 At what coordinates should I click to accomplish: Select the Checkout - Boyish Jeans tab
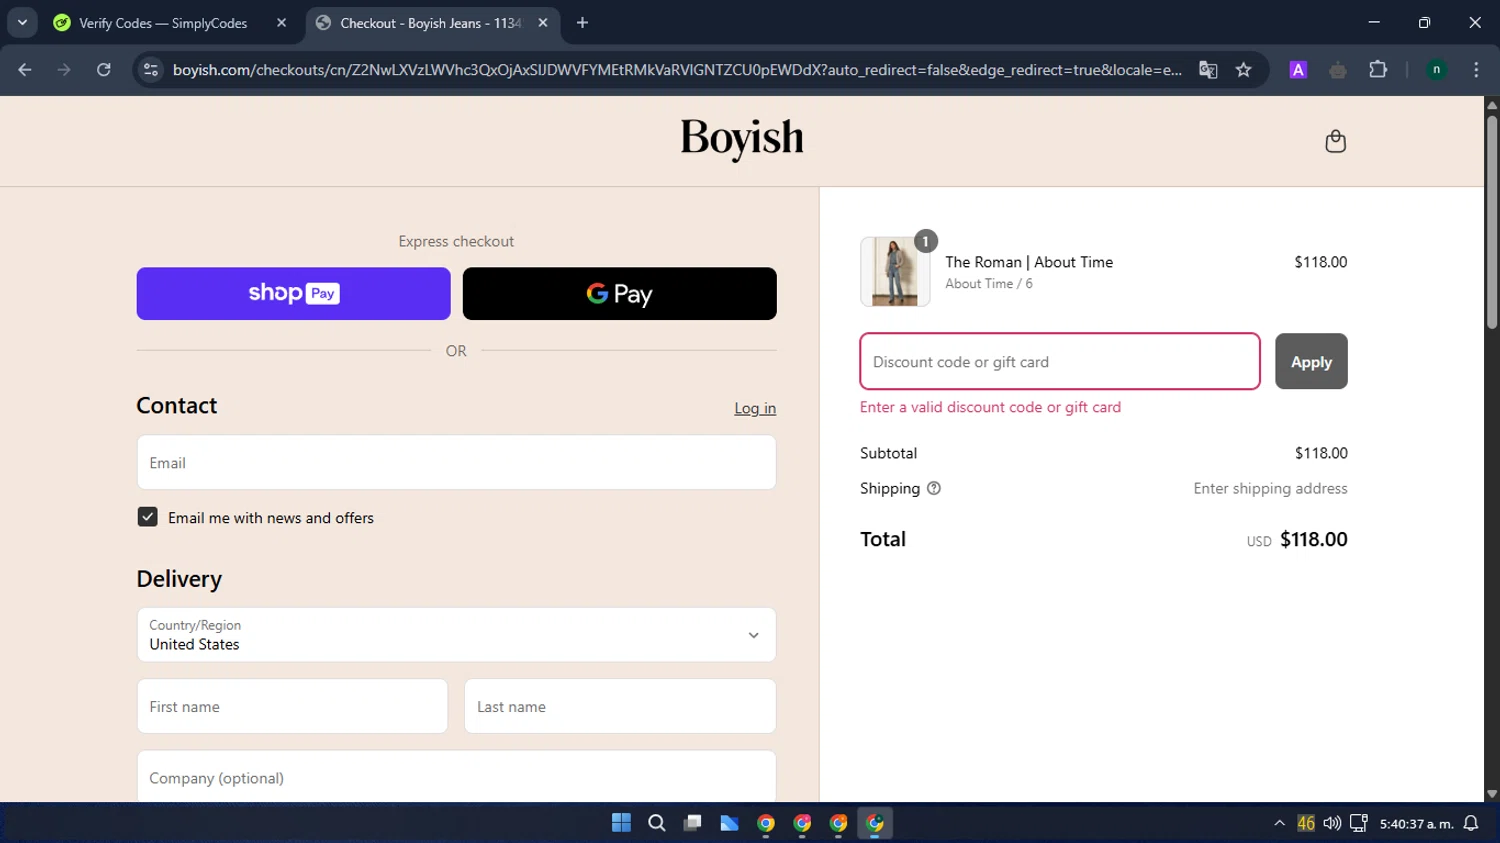[430, 23]
